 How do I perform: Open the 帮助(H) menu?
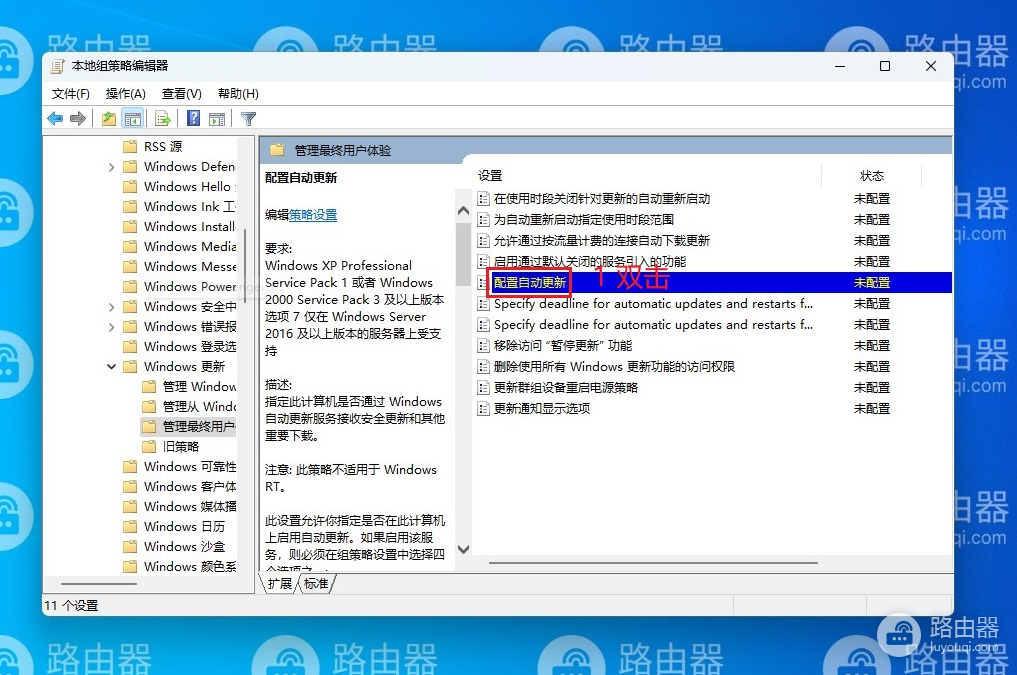click(238, 94)
